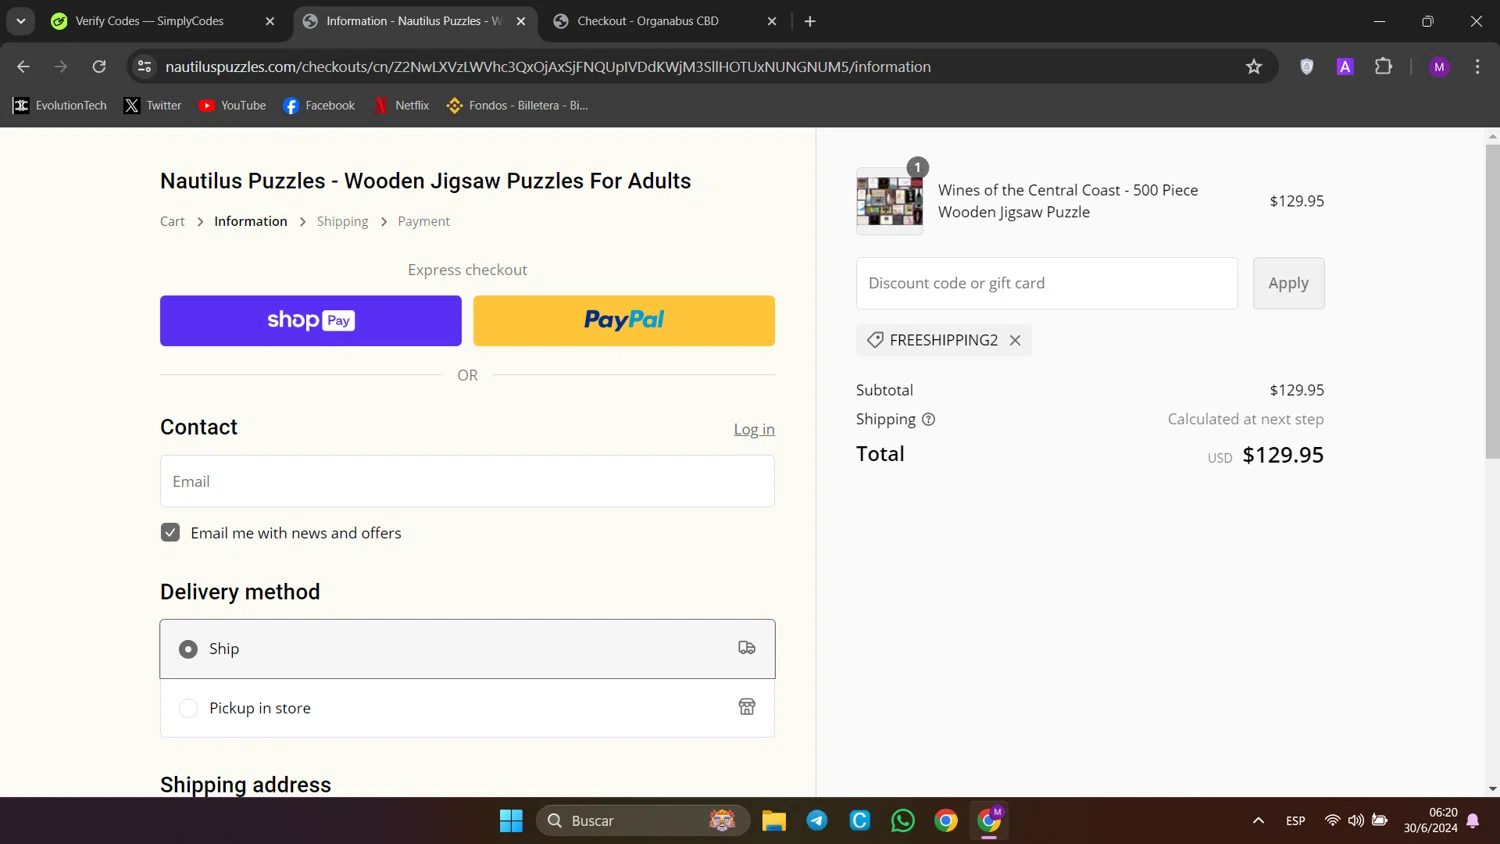Select the Information - Nautilus Puzzles tab
The width and height of the screenshot is (1500, 844).
(414, 21)
